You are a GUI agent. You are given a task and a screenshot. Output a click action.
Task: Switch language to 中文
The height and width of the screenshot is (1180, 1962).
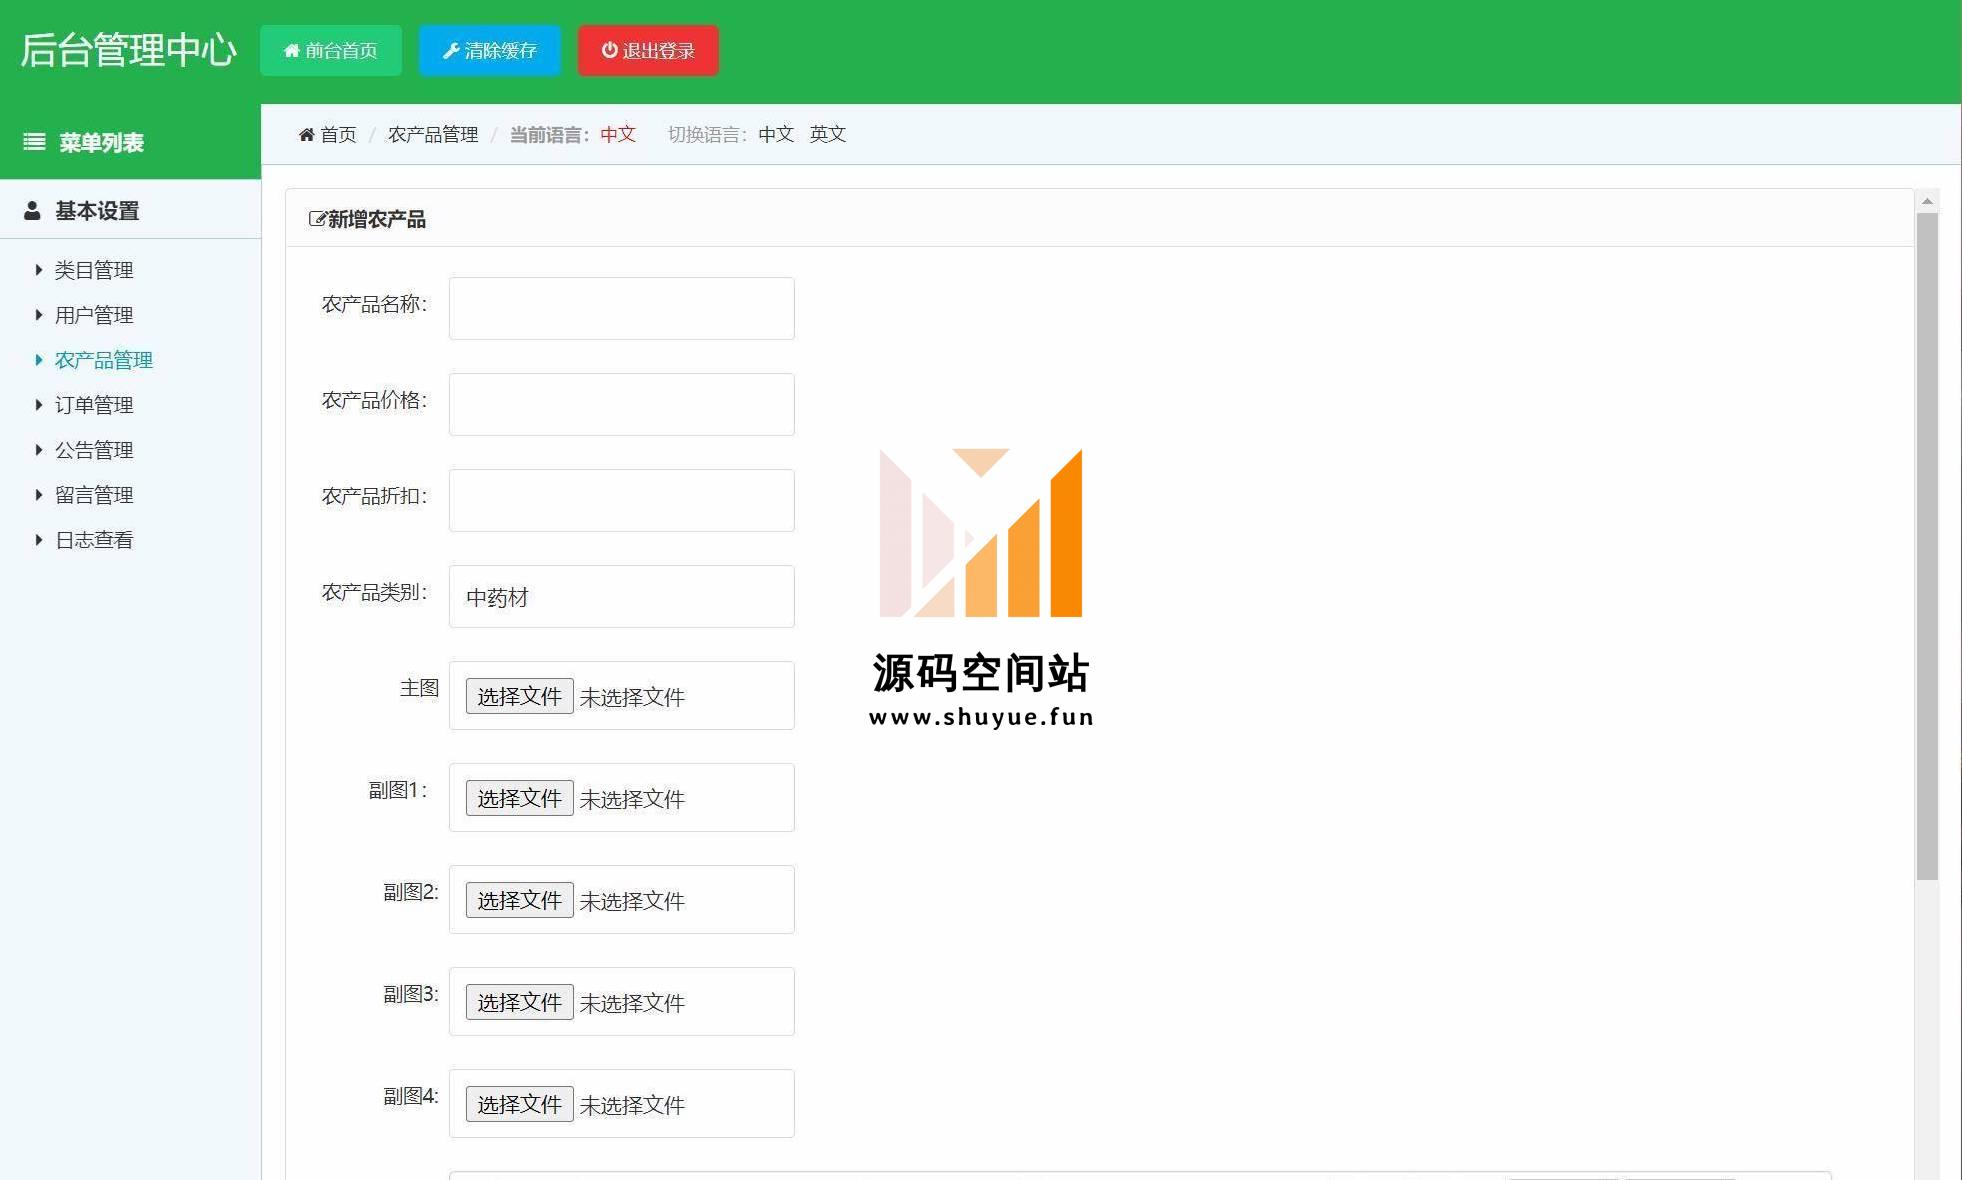776,134
